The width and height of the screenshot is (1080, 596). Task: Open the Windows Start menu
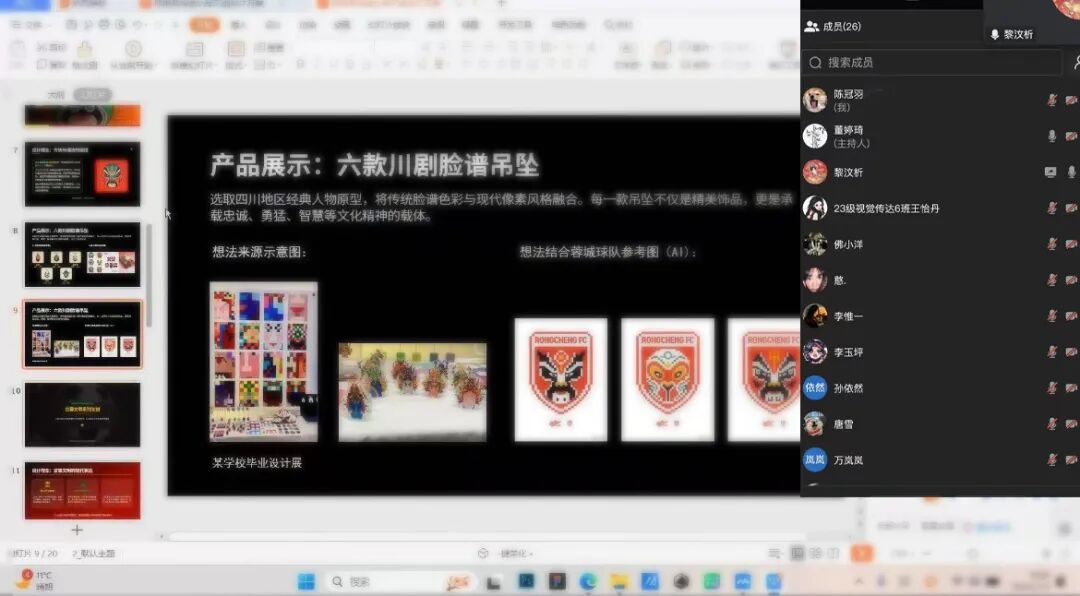click(306, 581)
